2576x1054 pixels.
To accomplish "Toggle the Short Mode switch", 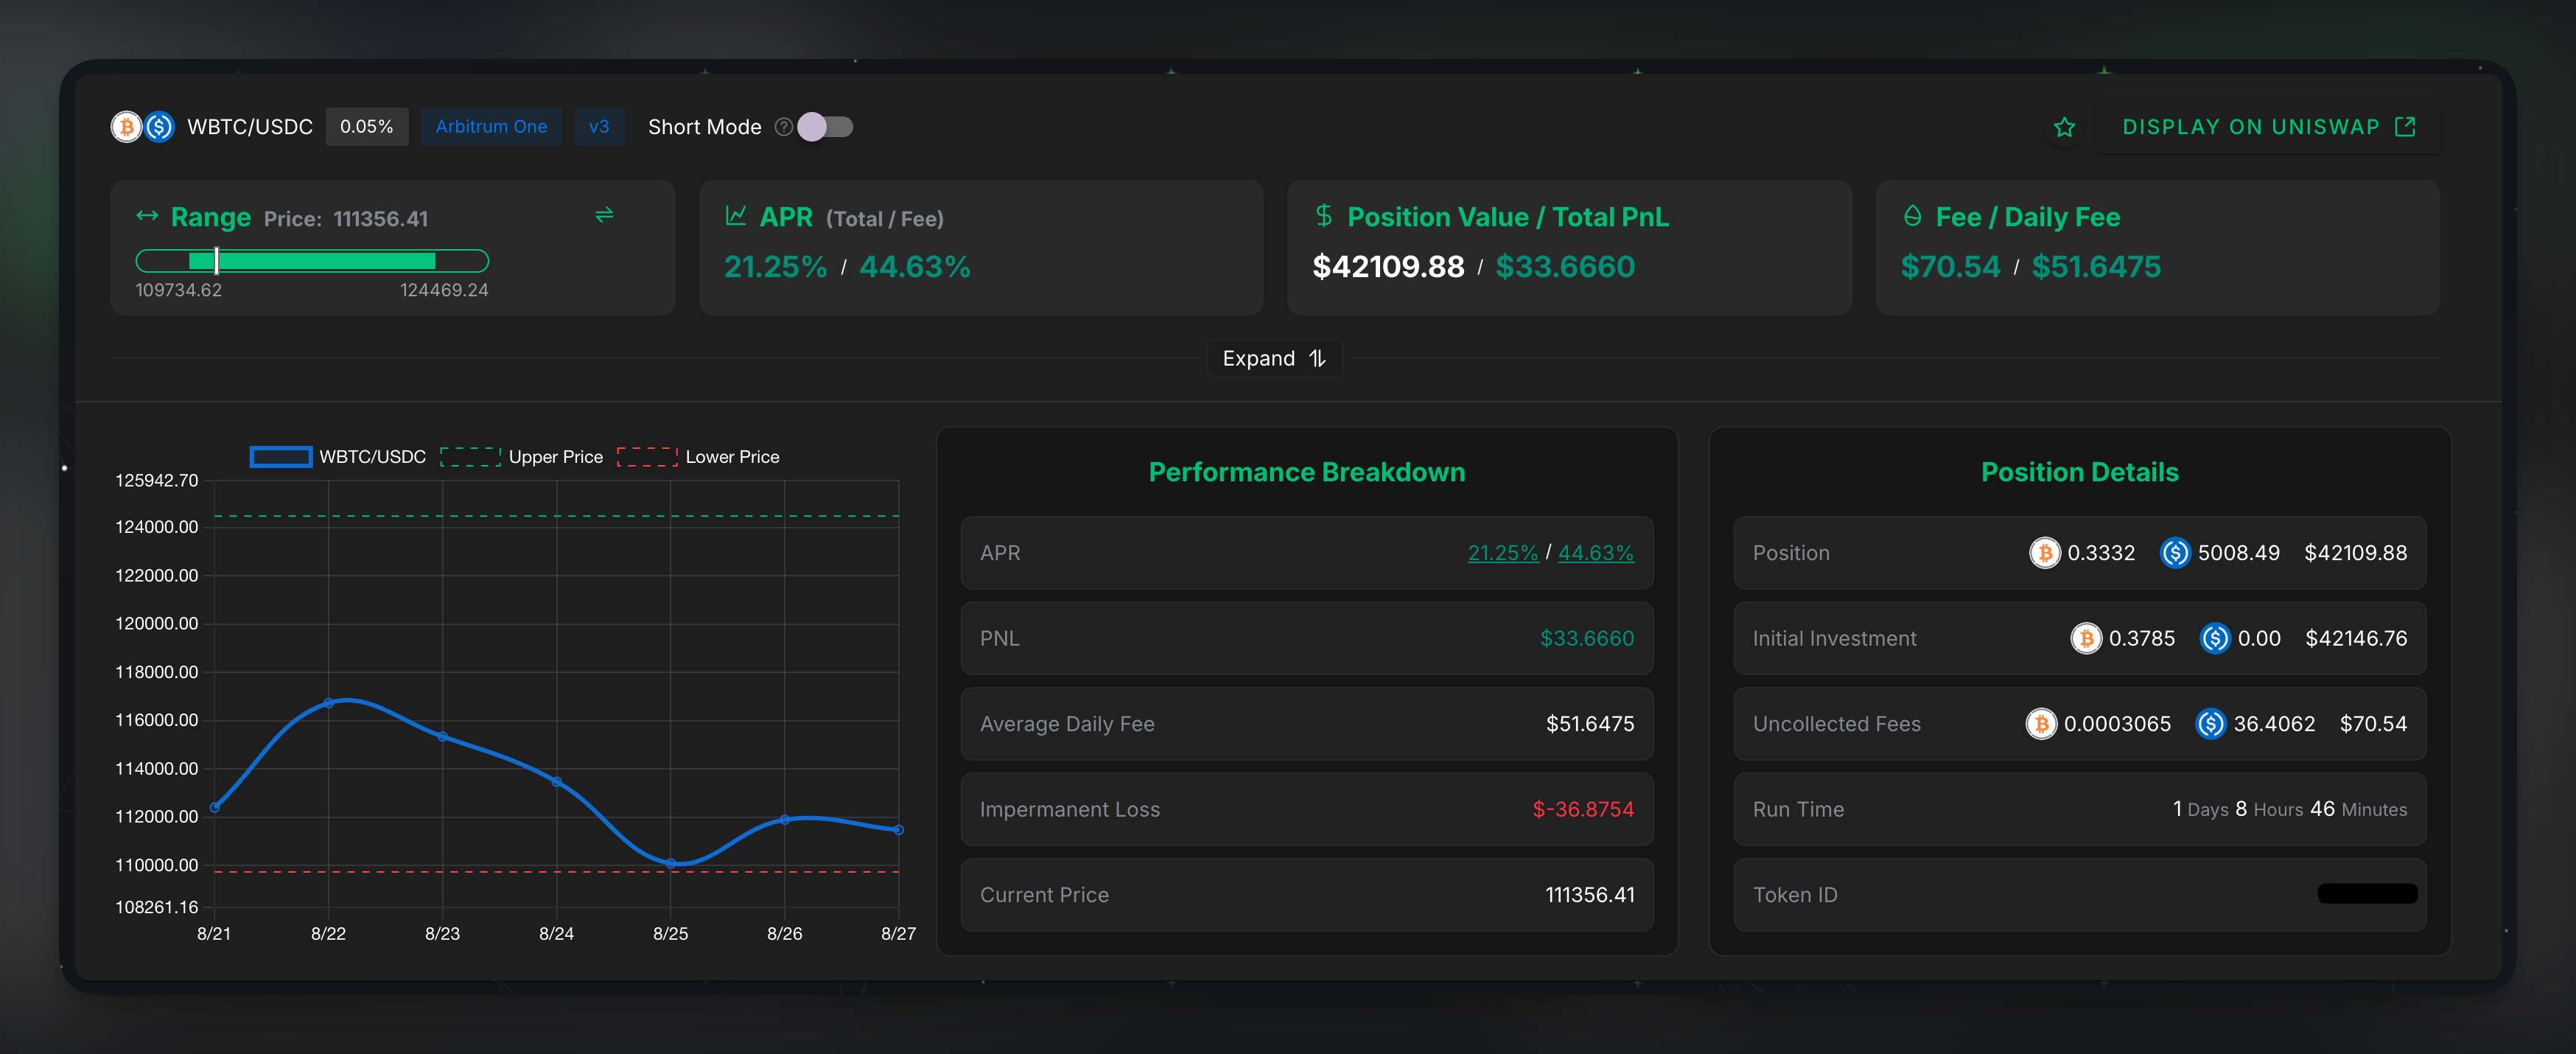I will click(x=826, y=127).
